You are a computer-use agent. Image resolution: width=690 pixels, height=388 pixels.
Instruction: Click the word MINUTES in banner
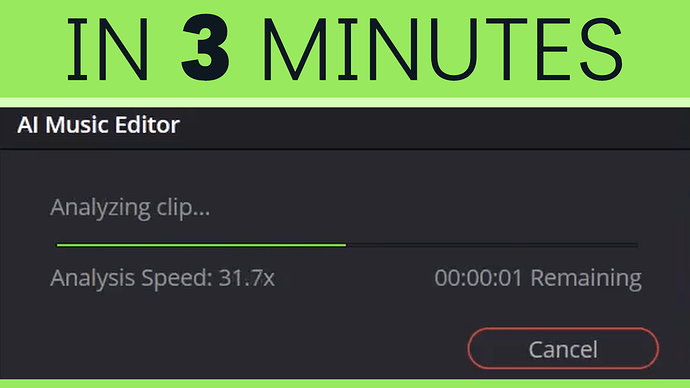tap(442, 48)
